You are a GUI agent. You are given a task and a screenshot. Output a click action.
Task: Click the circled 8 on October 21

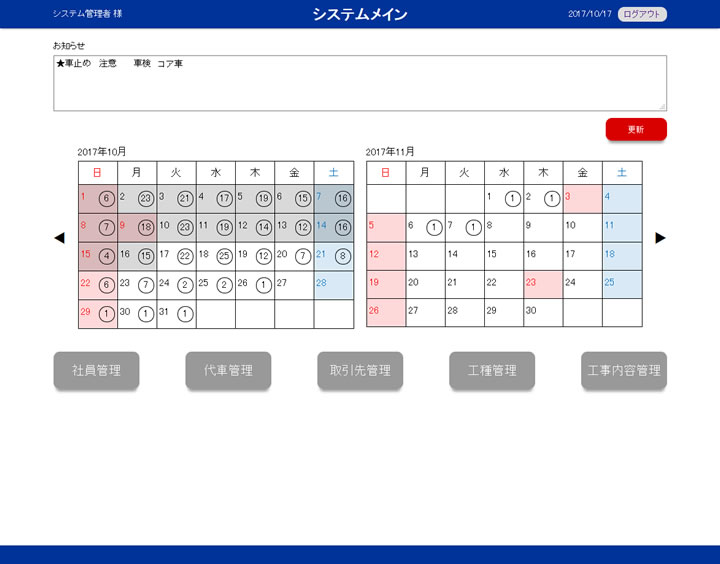pos(343,256)
